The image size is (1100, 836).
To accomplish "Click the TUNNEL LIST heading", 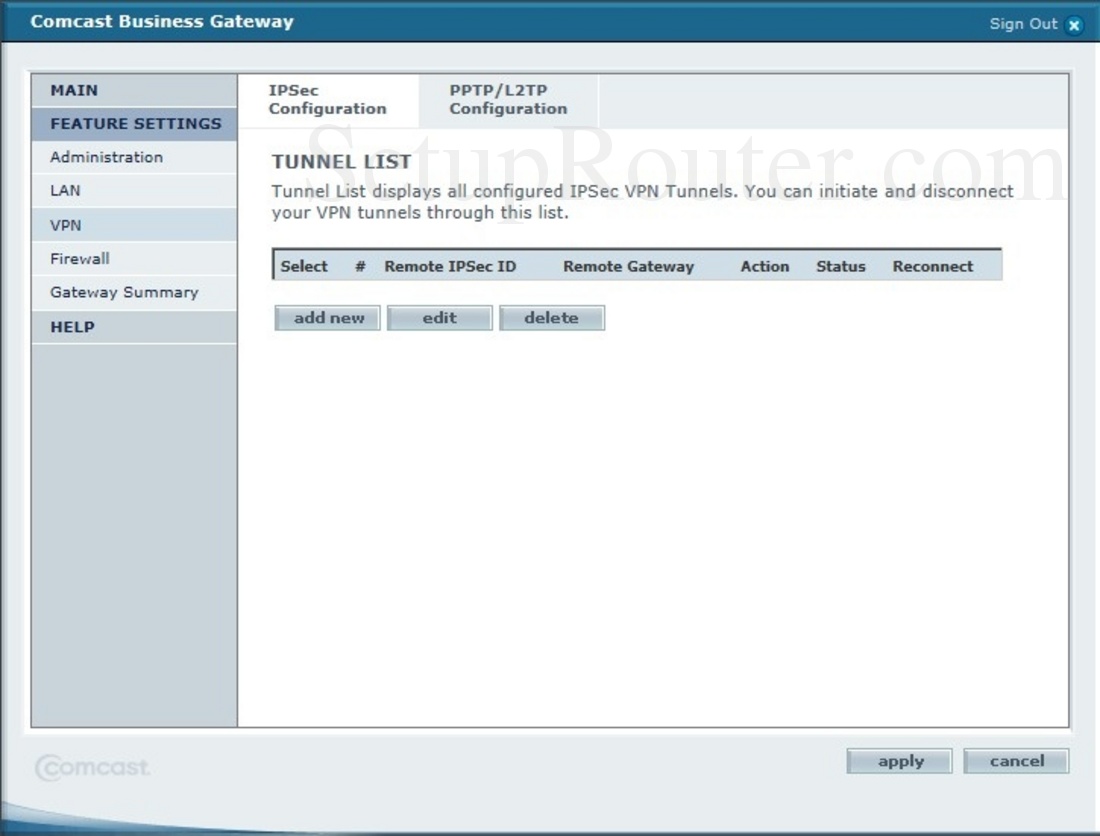I will click(x=342, y=162).
